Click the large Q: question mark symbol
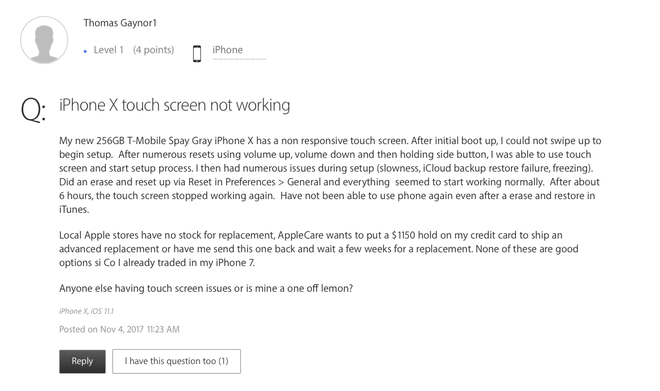Viewport: 660px width, 391px height. click(33, 109)
